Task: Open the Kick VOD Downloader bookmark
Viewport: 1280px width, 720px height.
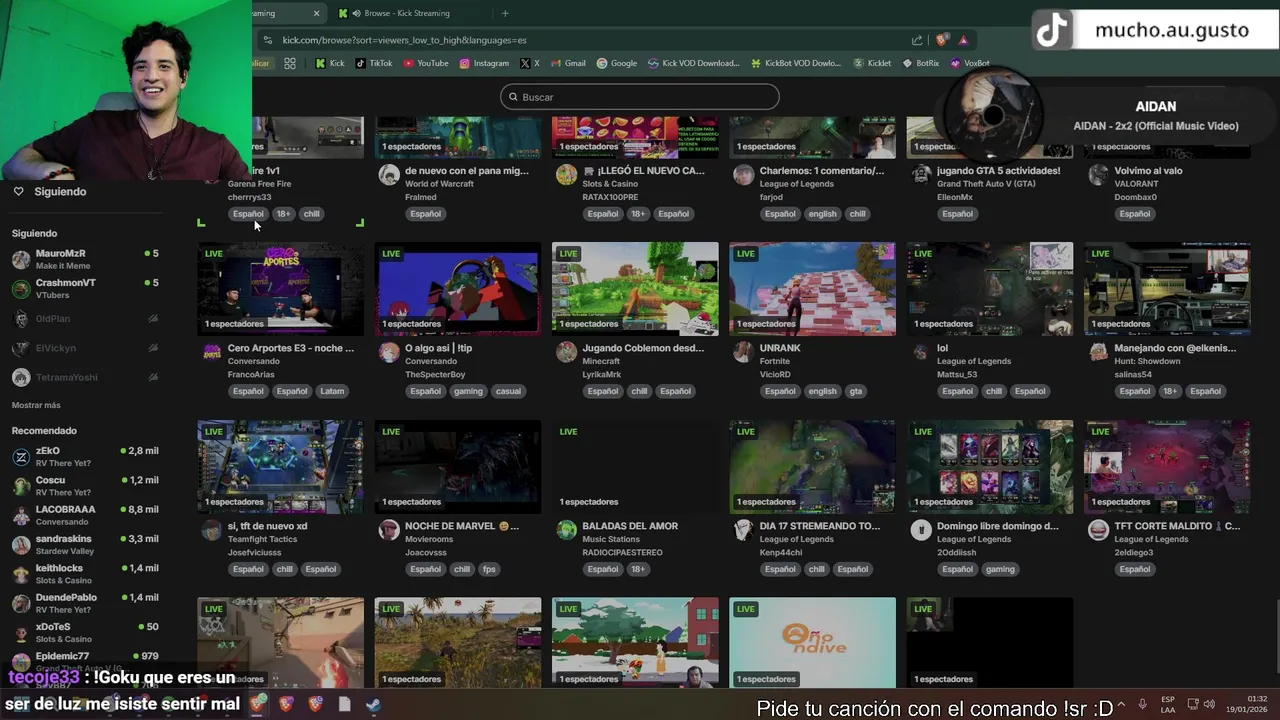Action: click(x=693, y=63)
